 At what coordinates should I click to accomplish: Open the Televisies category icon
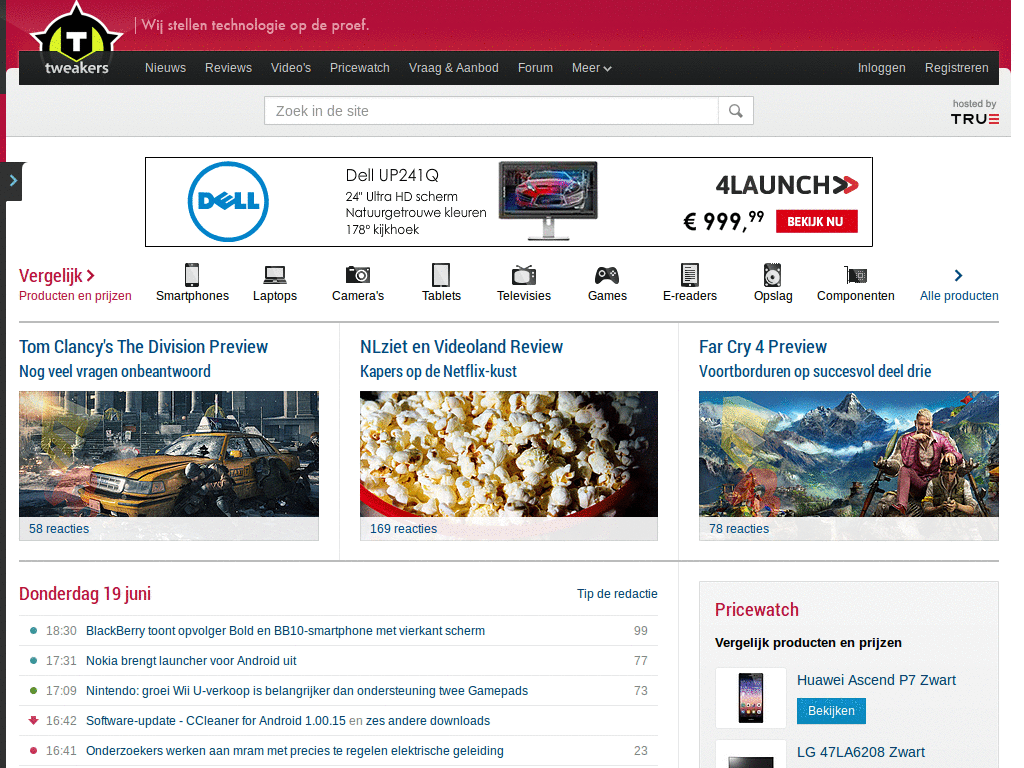pos(524,275)
